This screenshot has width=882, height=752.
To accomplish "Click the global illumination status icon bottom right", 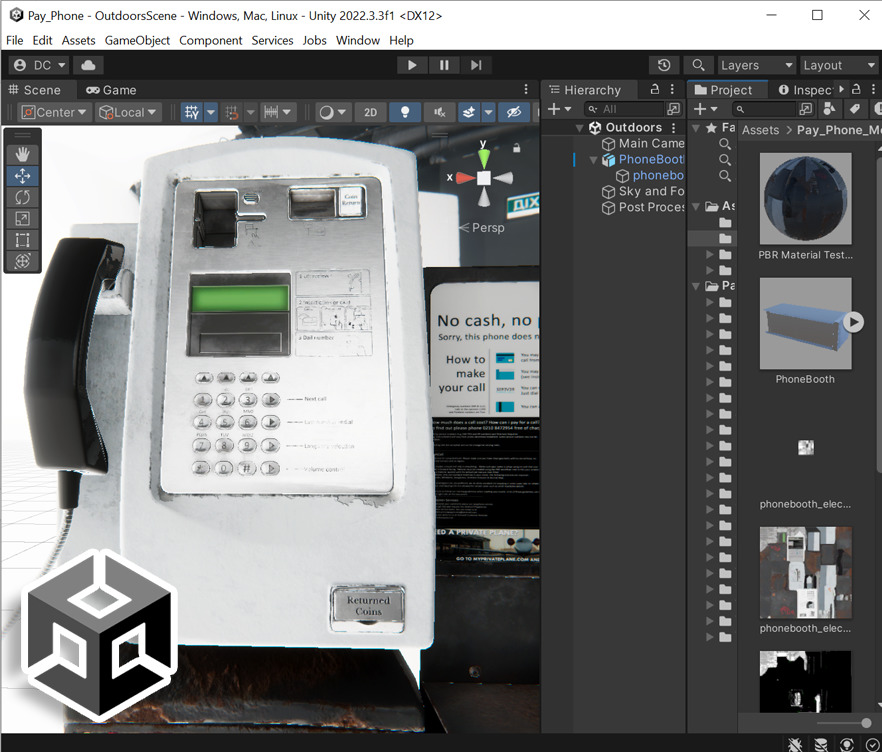I will point(847,744).
